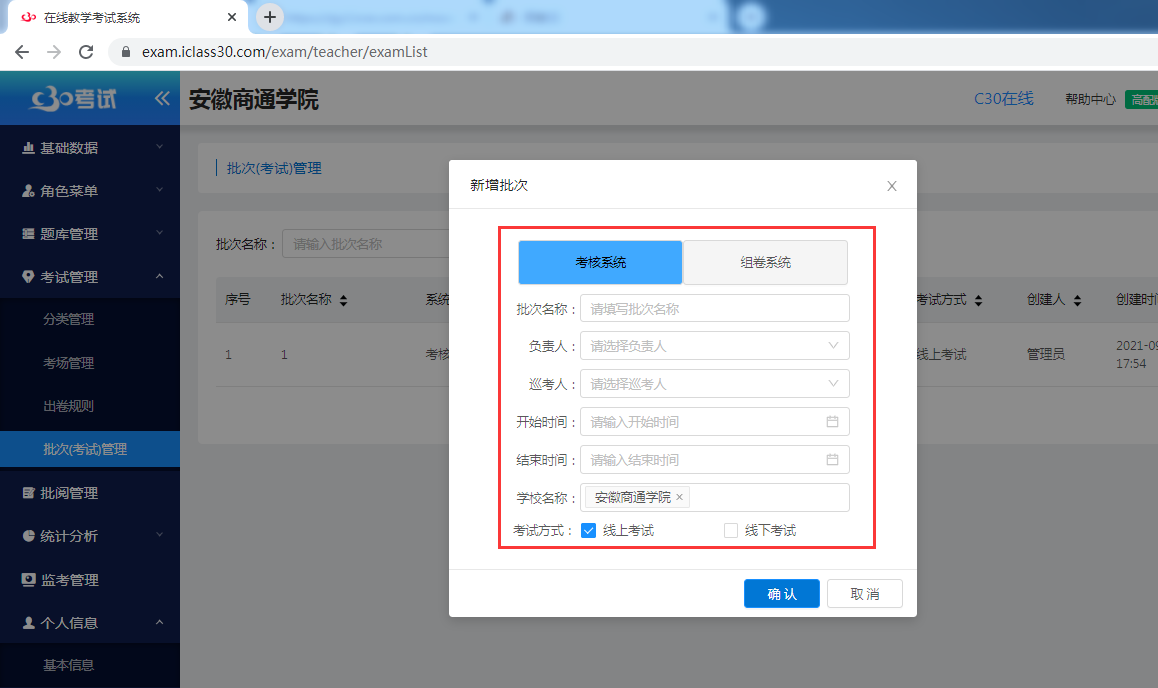Uncheck the 线上考试 option
Viewport: 1158px width, 688px height.
point(588,531)
